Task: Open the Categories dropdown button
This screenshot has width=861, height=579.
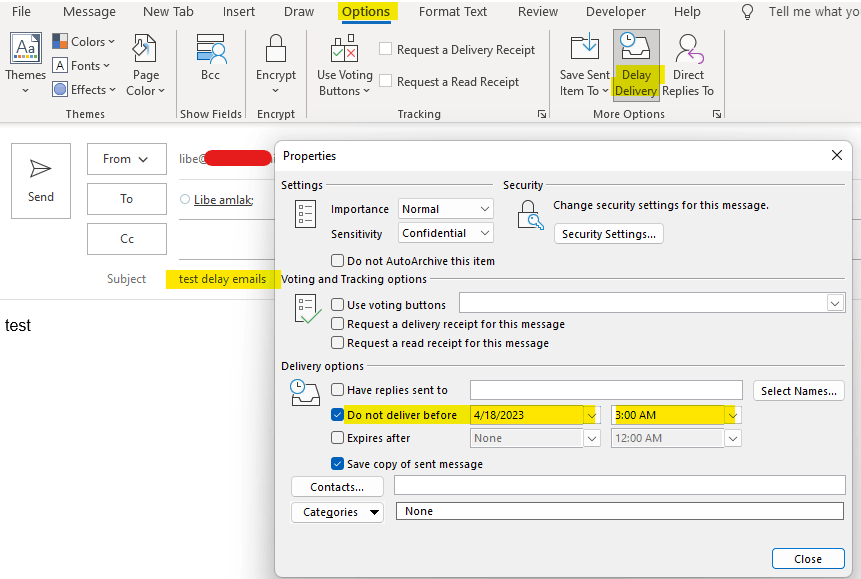Action: click(x=337, y=512)
